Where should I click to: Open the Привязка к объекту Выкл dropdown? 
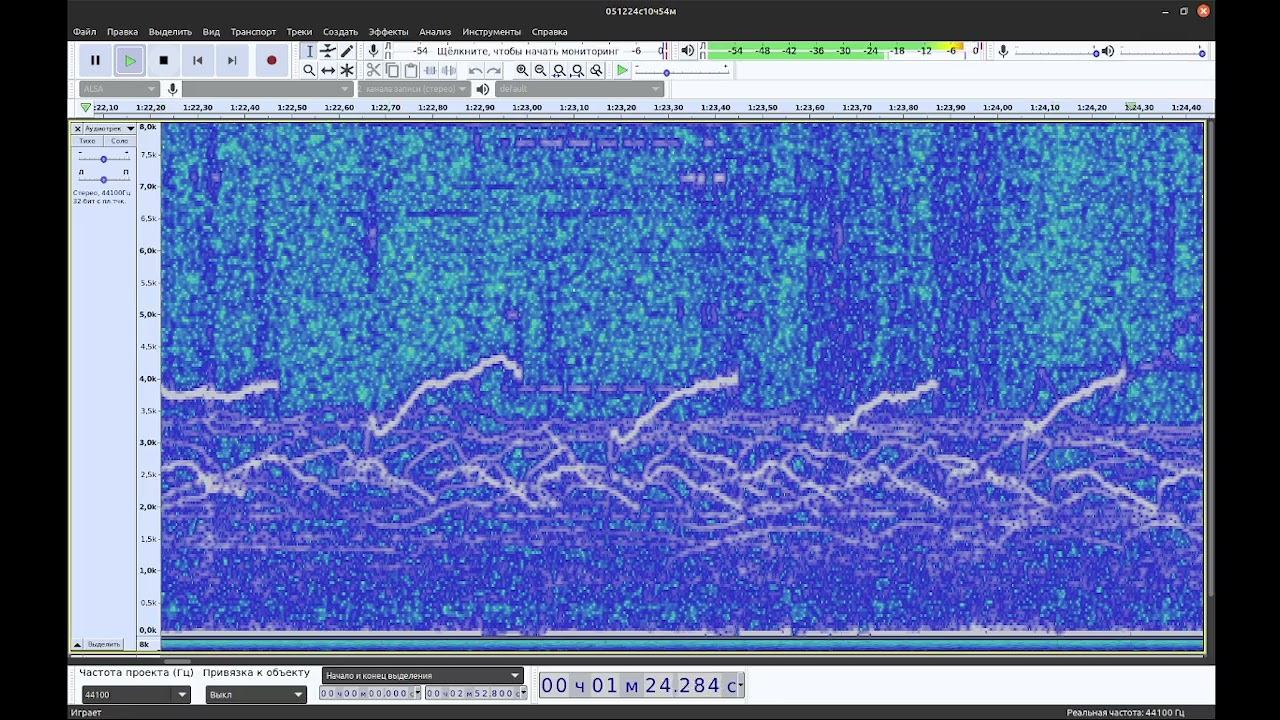click(x=256, y=694)
